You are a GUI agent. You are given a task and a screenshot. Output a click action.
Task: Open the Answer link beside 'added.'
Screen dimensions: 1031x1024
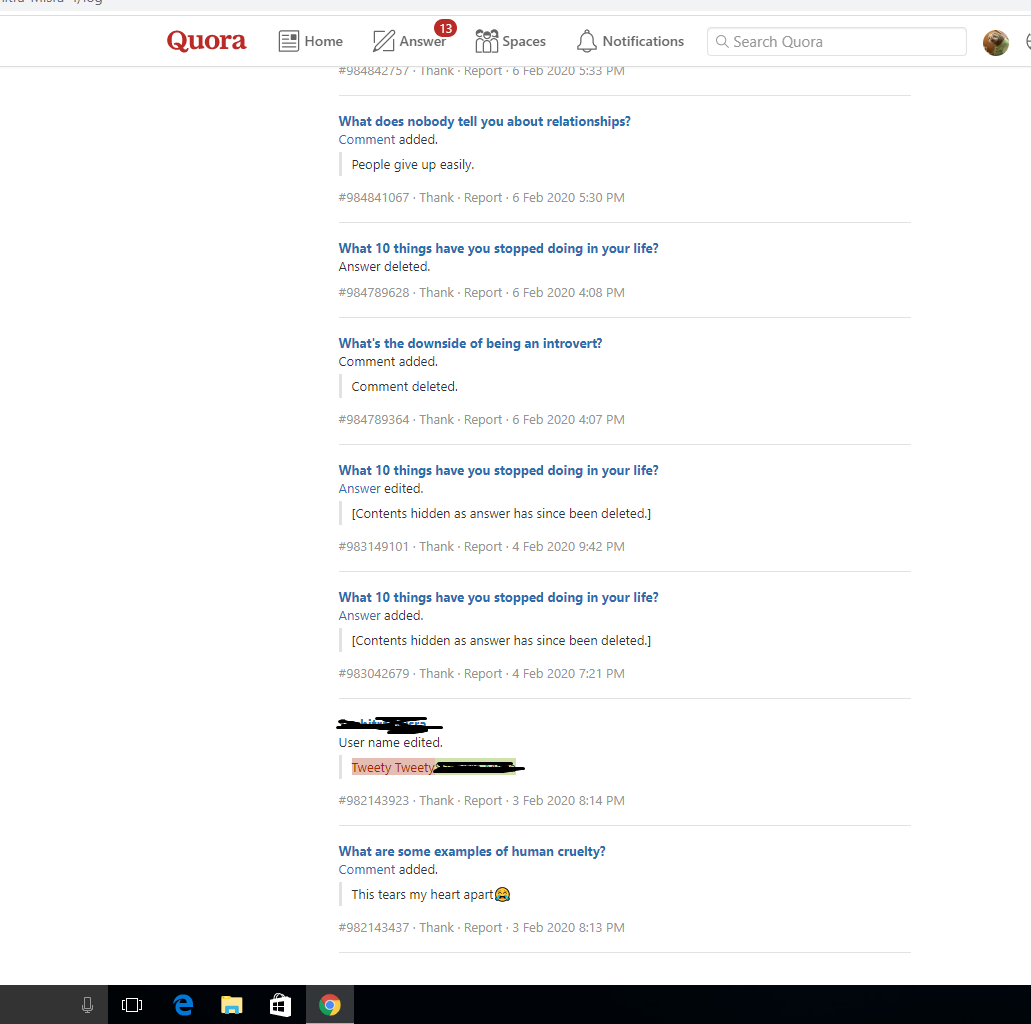(360, 616)
